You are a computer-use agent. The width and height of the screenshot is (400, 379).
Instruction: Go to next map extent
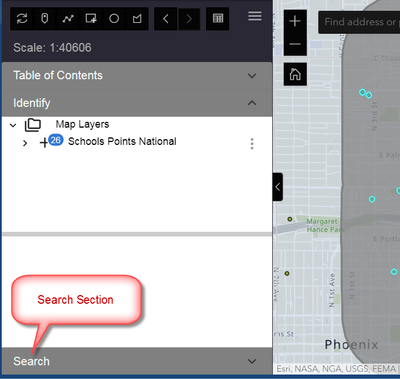pyautogui.click(x=189, y=19)
